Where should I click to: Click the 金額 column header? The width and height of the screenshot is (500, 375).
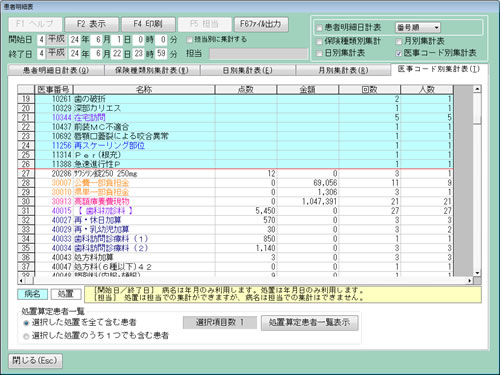pyautogui.click(x=308, y=89)
